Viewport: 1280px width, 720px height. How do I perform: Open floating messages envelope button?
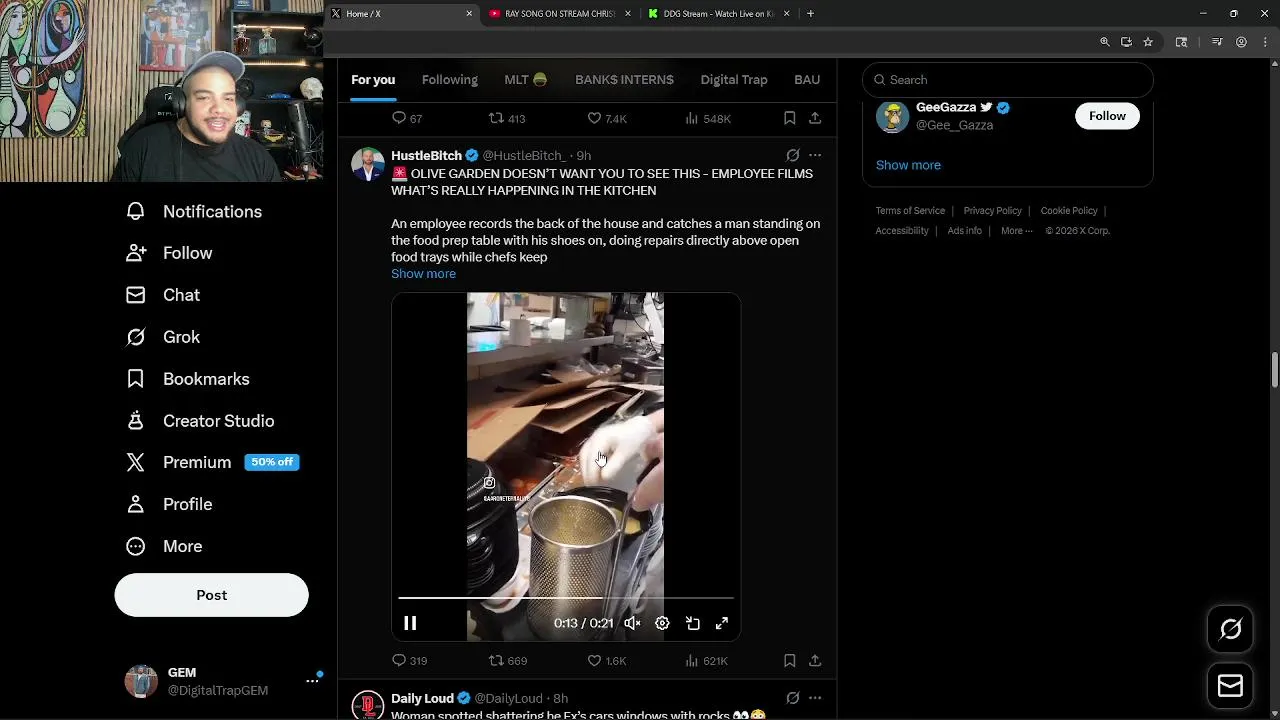1230,686
